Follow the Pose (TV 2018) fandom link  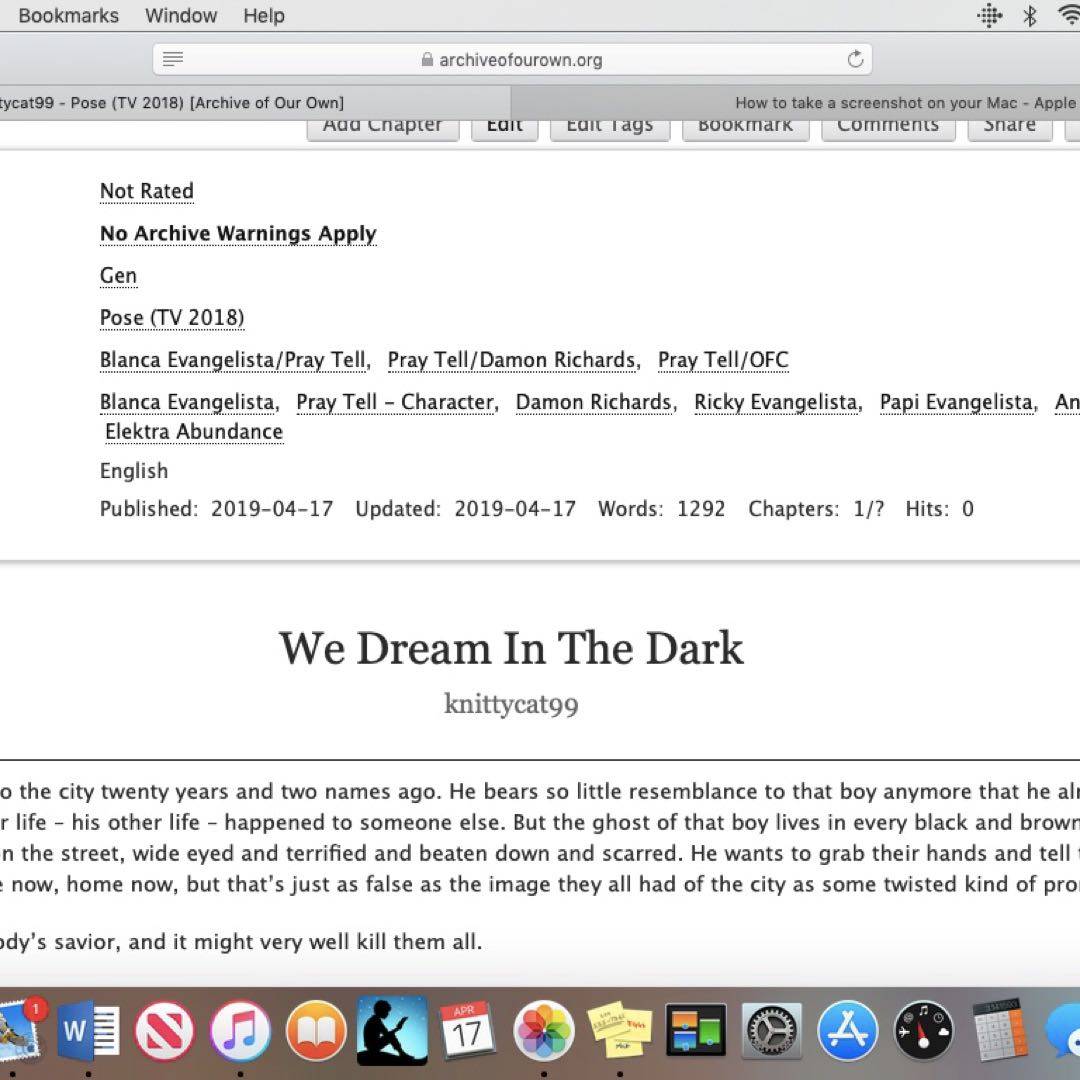click(x=172, y=318)
